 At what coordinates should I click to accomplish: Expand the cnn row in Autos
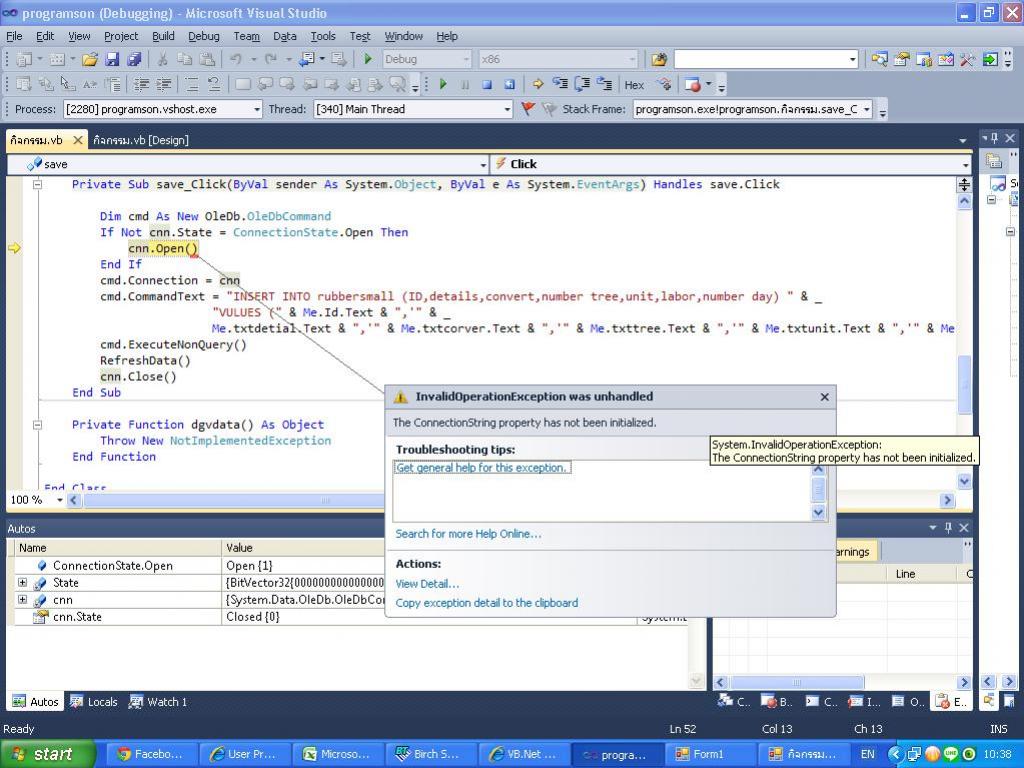click(x=22, y=600)
